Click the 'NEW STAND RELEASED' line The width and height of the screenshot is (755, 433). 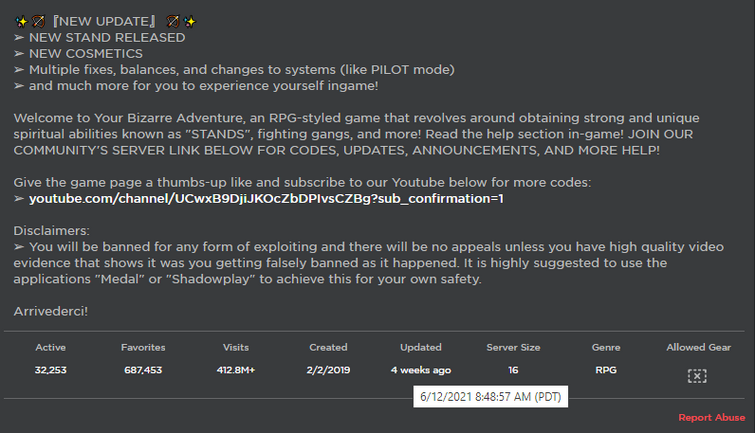coord(107,37)
